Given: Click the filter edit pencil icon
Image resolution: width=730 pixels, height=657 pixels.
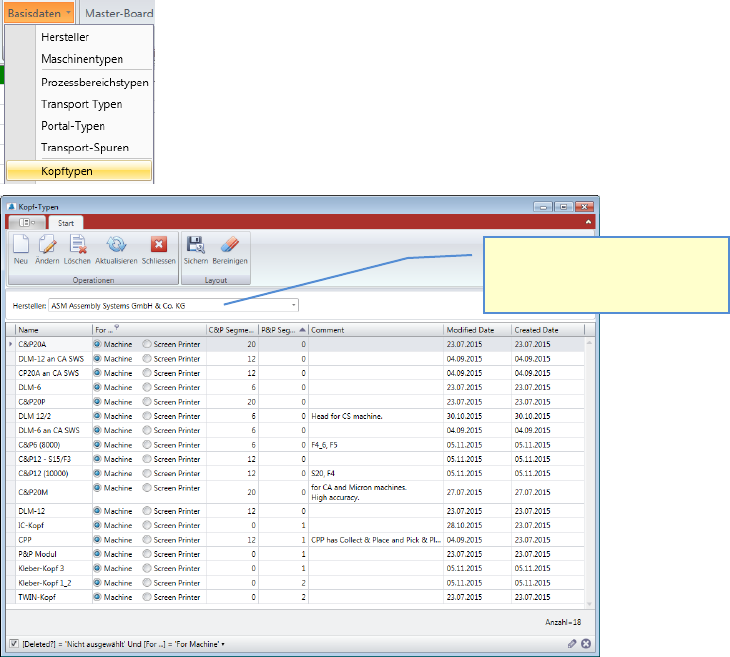Looking at the screenshot, I should (x=572, y=643).
